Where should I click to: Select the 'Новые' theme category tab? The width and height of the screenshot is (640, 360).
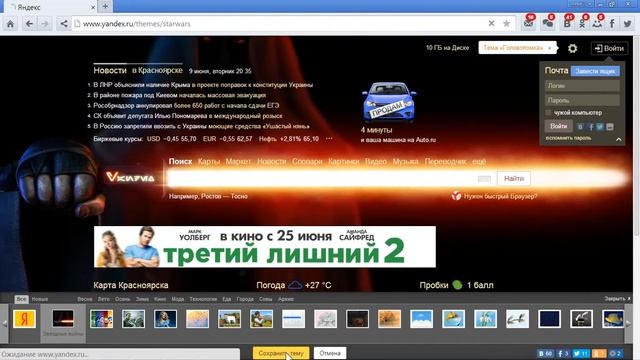pos(40,299)
